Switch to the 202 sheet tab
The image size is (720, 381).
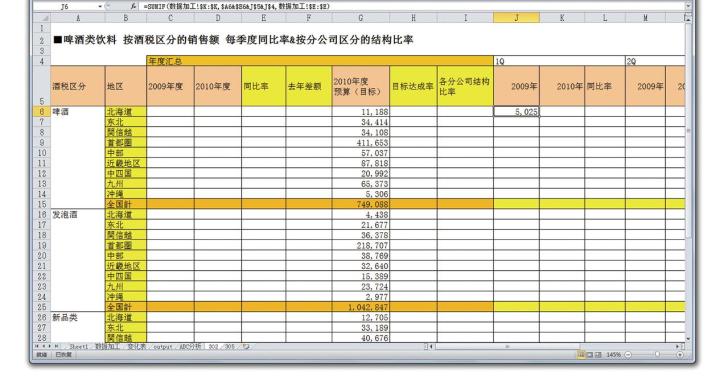click(213, 347)
